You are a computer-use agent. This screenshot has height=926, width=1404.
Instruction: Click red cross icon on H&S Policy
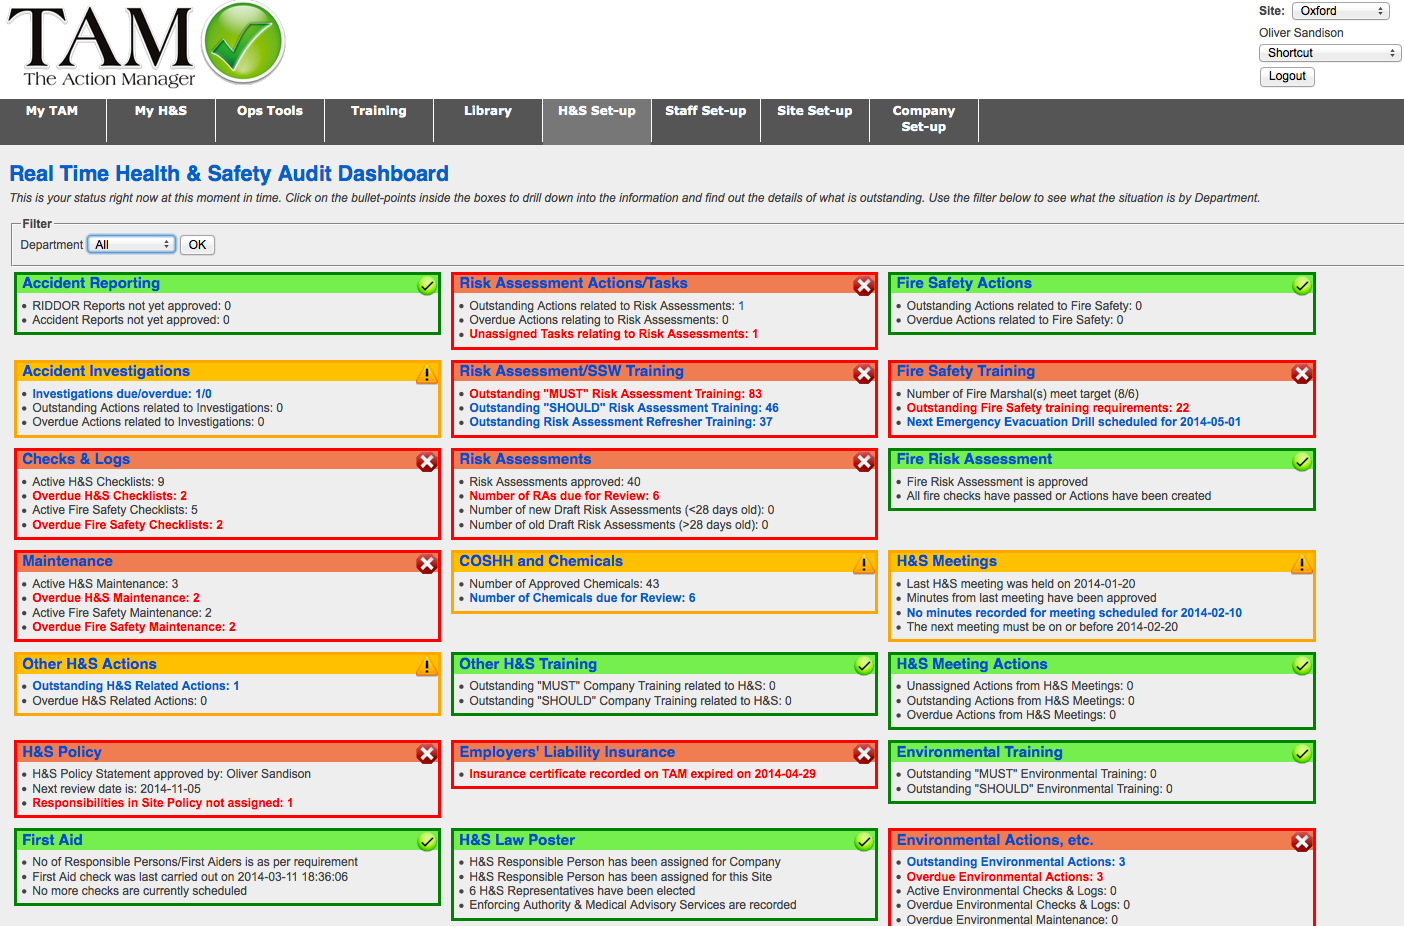click(x=427, y=755)
